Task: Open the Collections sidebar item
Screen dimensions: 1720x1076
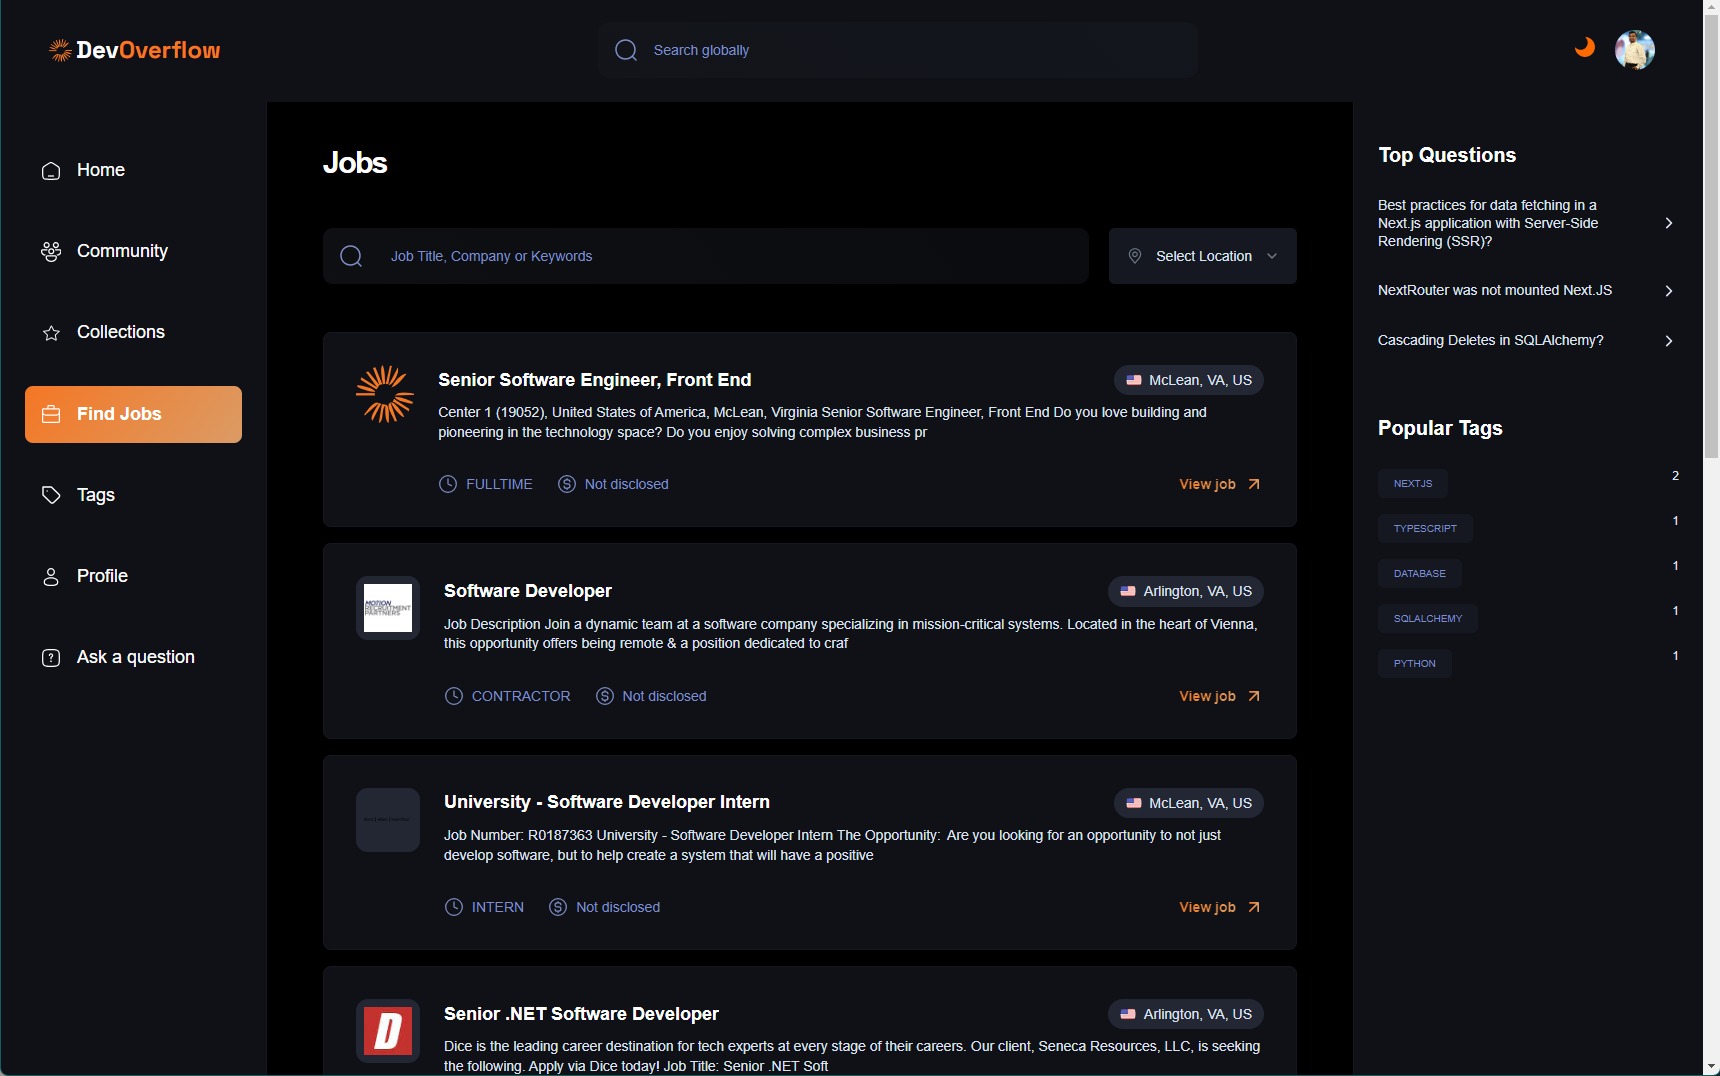Action: [x=133, y=332]
